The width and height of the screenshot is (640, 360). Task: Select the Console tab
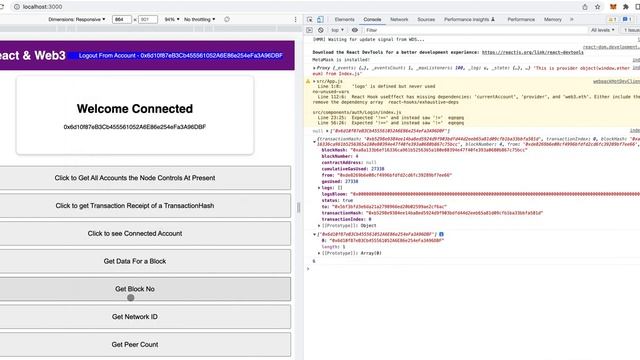pos(372,19)
